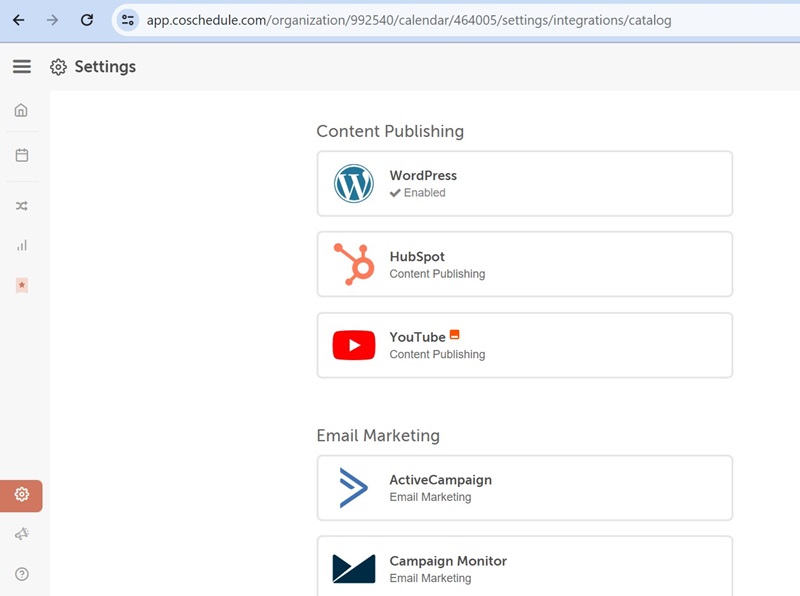Choose the Campaign Monitor integration
Image resolution: width=800 pixels, height=596 pixels.
click(x=524, y=568)
